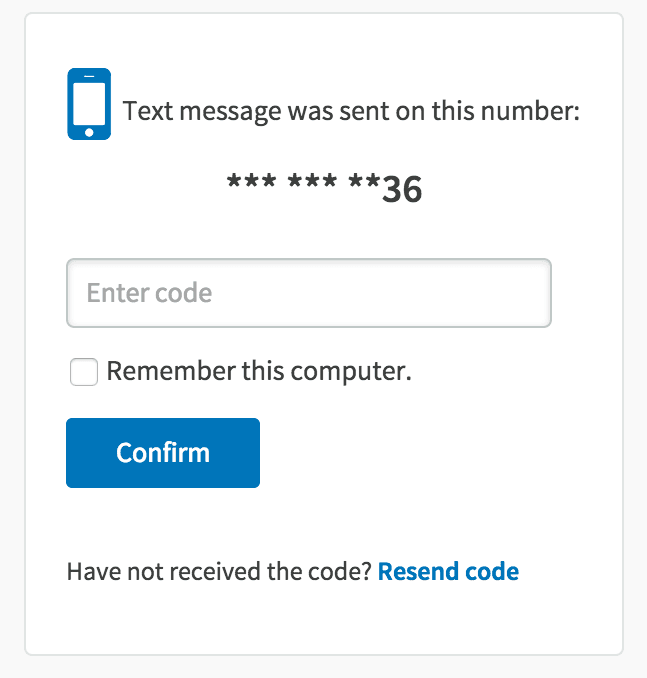This screenshot has height=678, width=647.
Task: Click the "Enter code" placeholder text
Action: (x=150, y=293)
